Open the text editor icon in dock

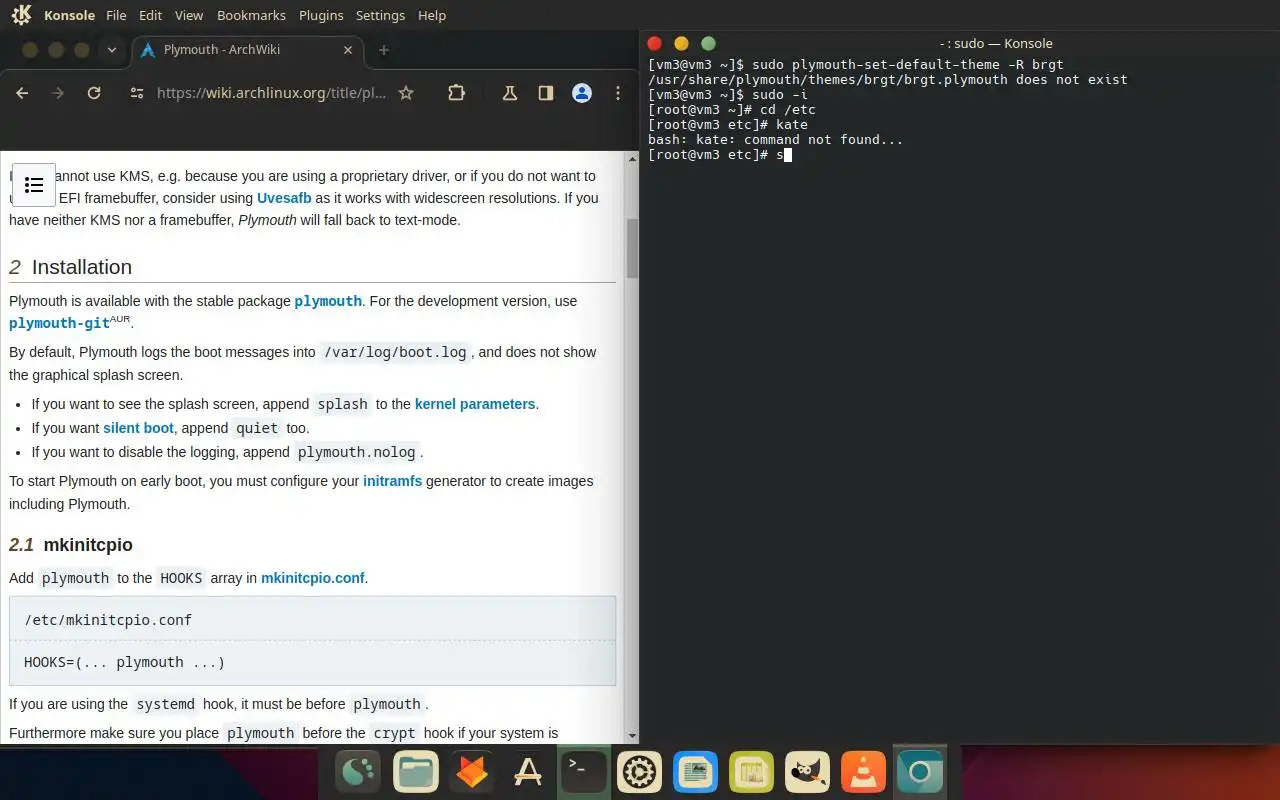pos(695,772)
